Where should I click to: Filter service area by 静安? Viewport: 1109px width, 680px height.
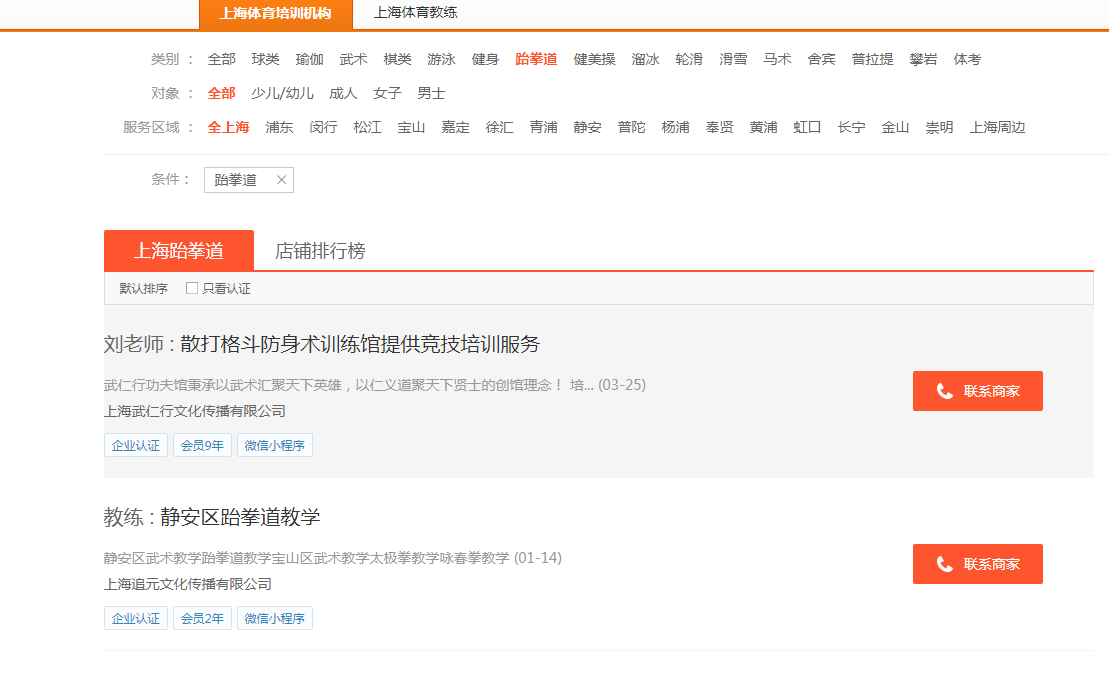click(587, 127)
